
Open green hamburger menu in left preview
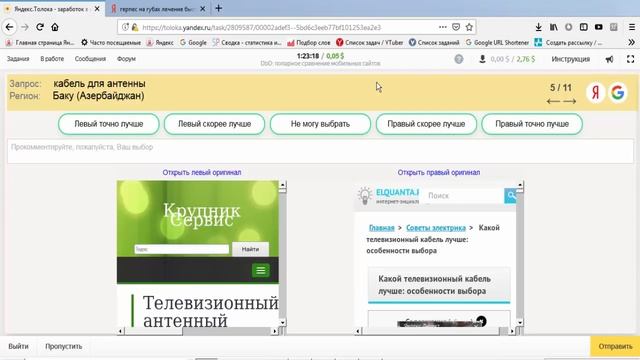point(260,270)
